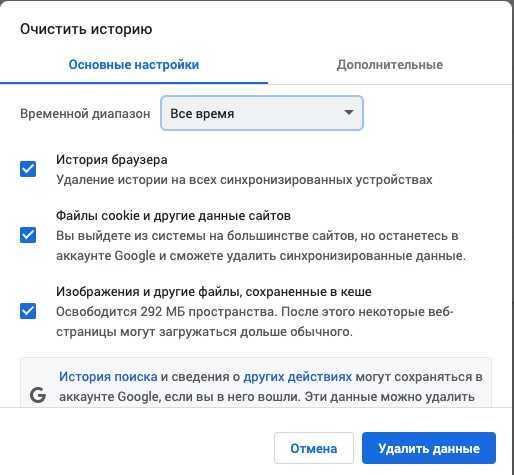Click the Изображения и другие файлы label
This screenshot has height=475, width=514.
(214, 292)
